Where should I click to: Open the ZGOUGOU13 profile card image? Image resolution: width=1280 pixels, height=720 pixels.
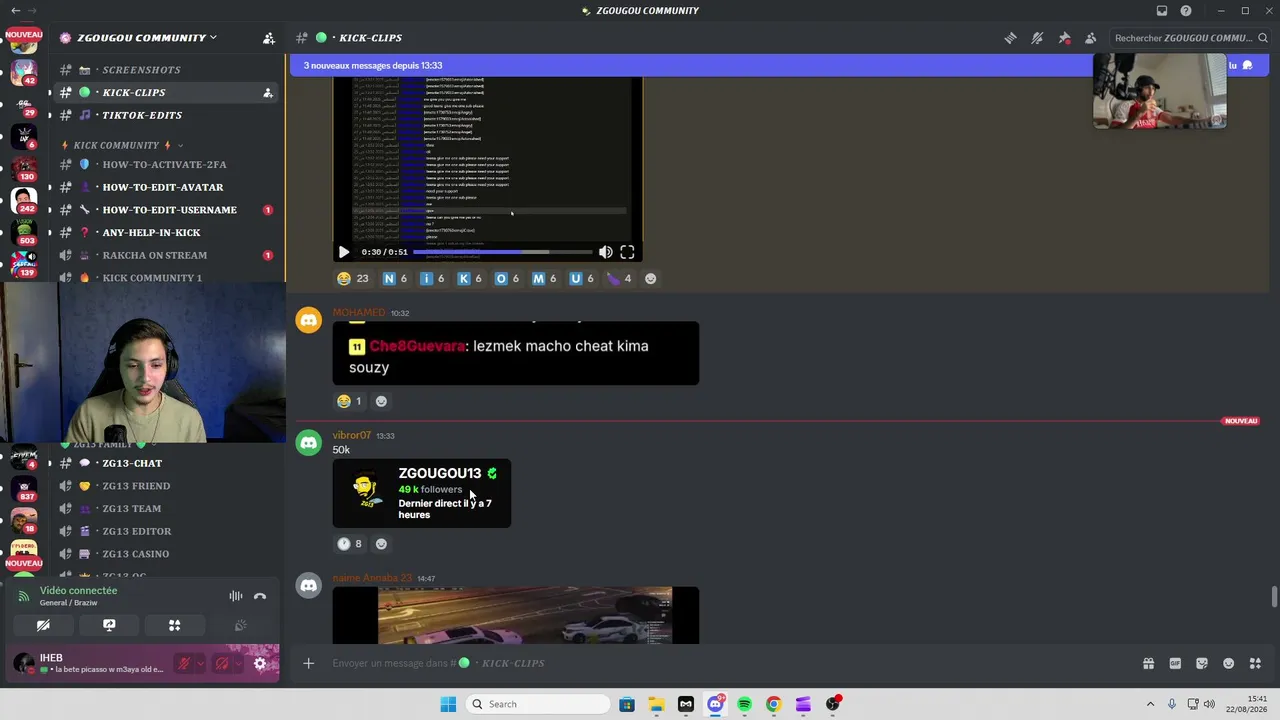[422, 493]
